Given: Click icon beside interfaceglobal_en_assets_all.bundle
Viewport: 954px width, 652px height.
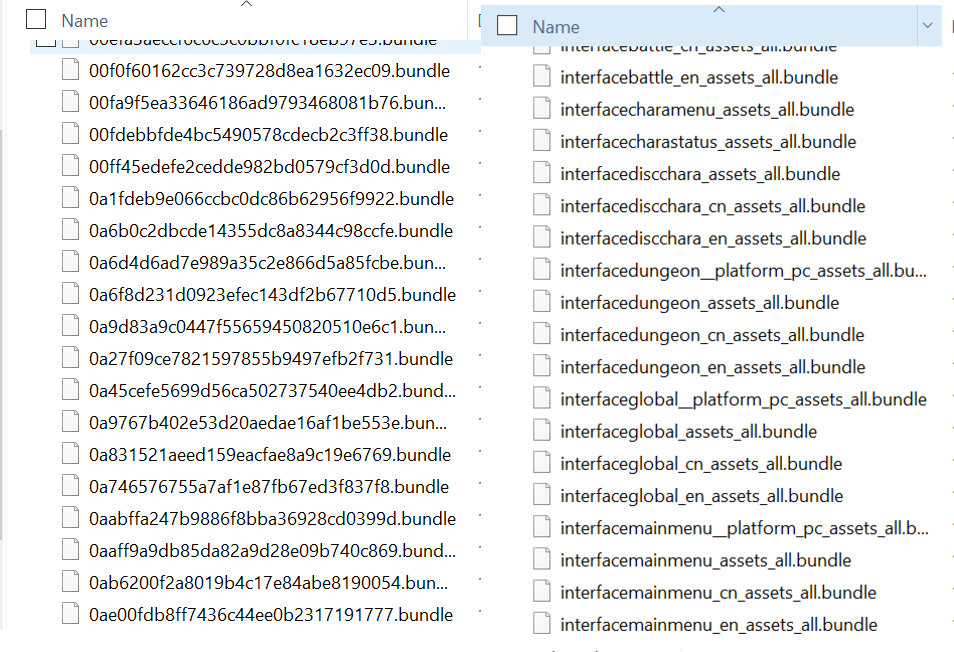Looking at the screenshot, I should click(542, 496).
